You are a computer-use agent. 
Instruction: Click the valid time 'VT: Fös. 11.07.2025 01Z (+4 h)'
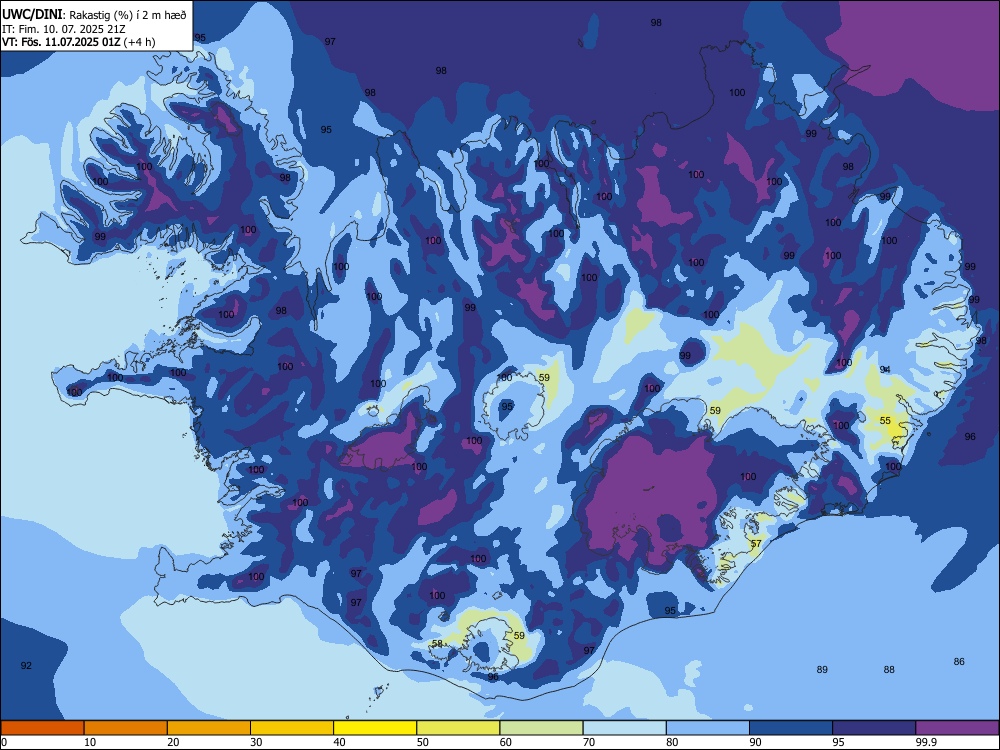tap(78, 43)
